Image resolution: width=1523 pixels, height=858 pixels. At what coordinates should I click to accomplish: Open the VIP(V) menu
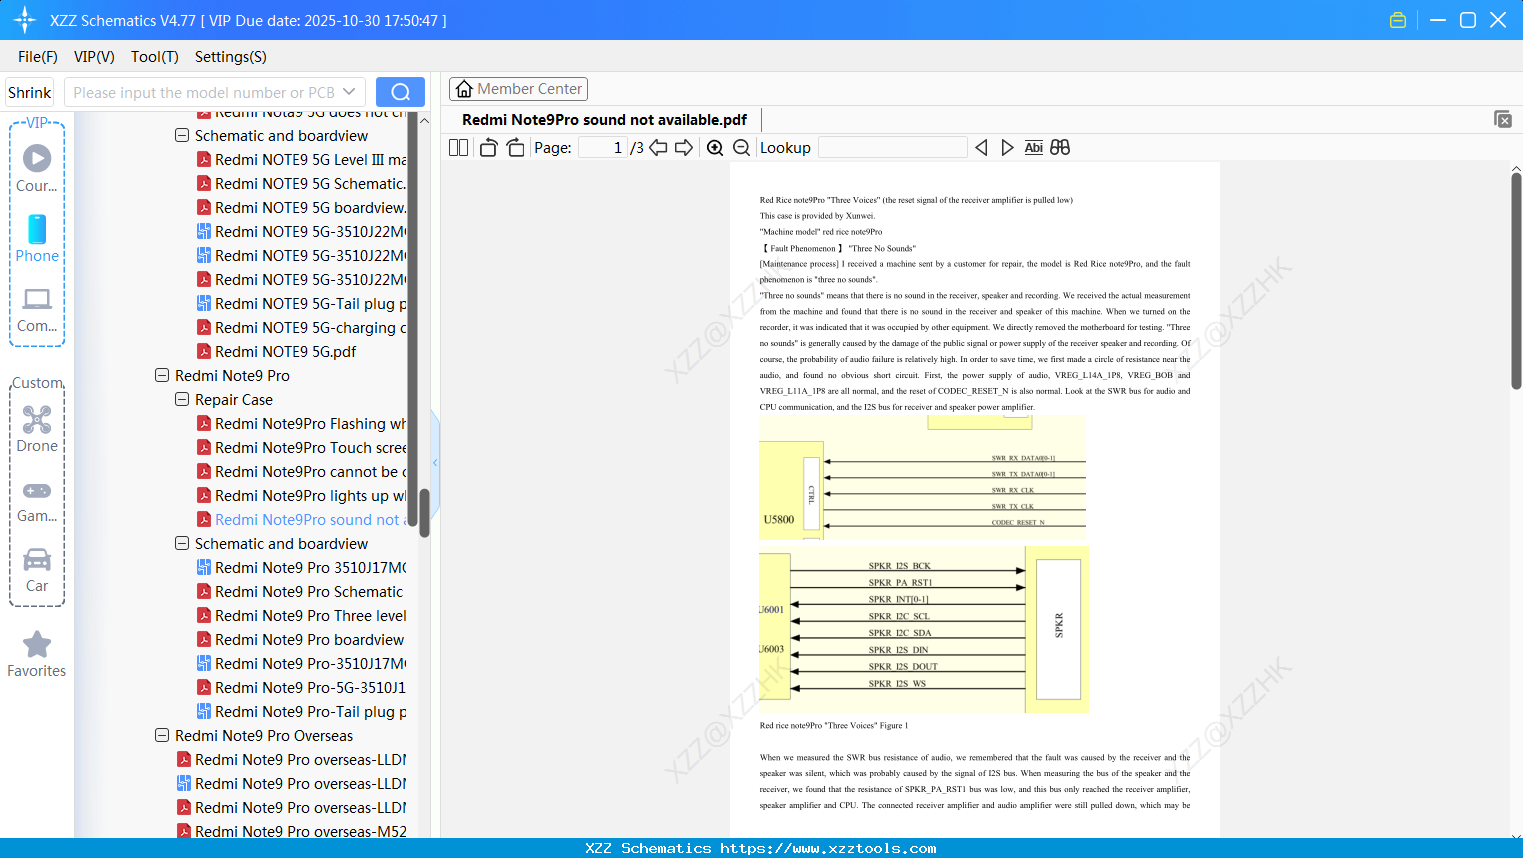point(94,57)
